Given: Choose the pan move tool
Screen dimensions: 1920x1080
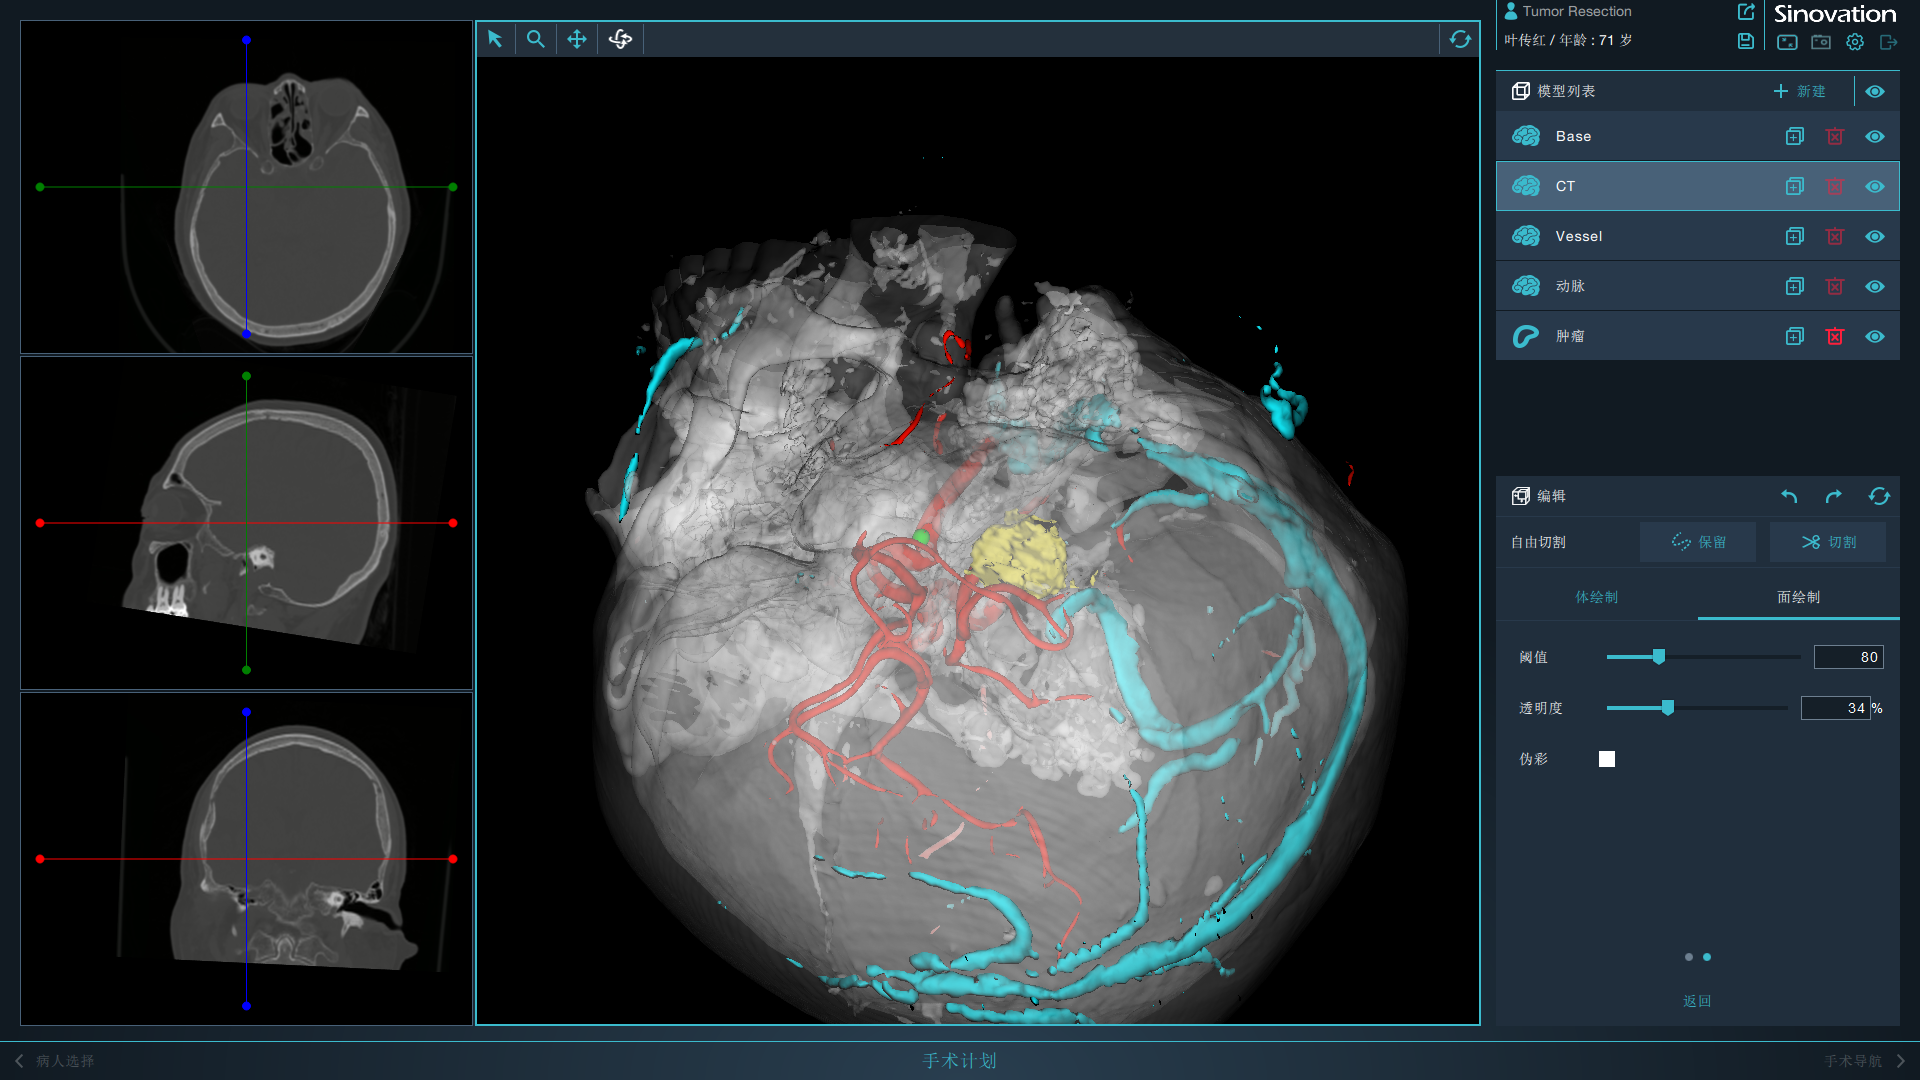Looking at the screenshot, I should click(577, 39).
